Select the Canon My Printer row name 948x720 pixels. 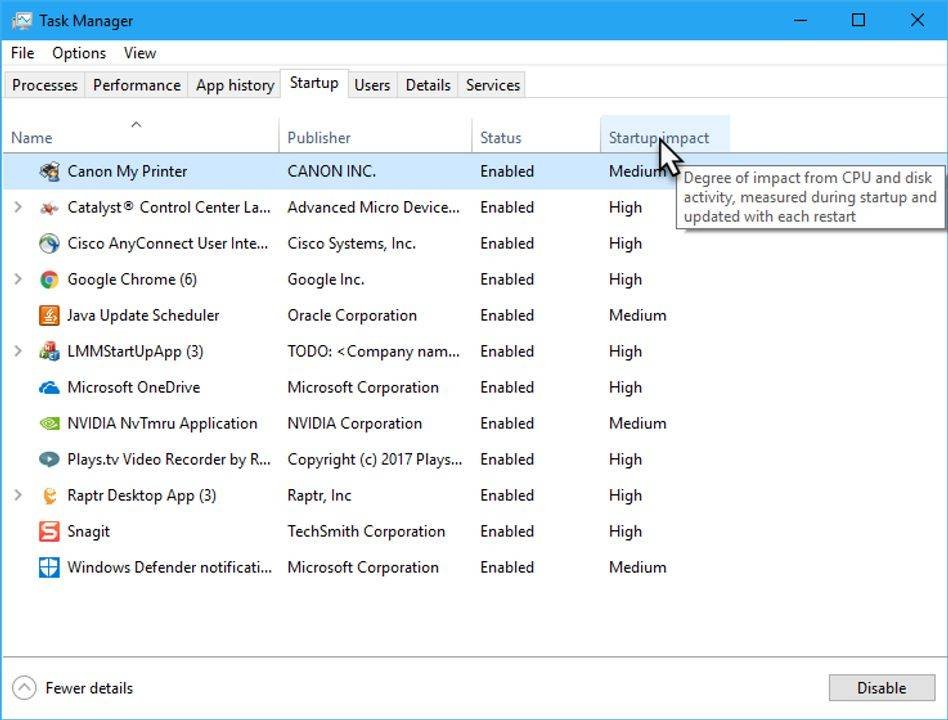pyautogui.click(x=127, y=172)
